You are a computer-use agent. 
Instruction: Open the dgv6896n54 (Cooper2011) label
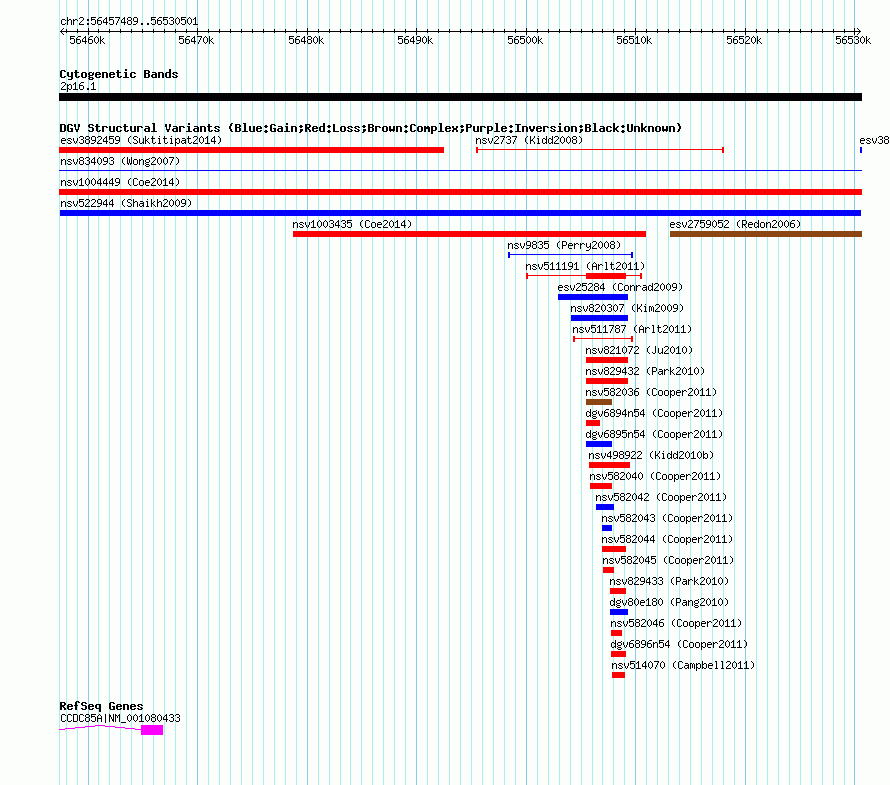coord(679,644)
